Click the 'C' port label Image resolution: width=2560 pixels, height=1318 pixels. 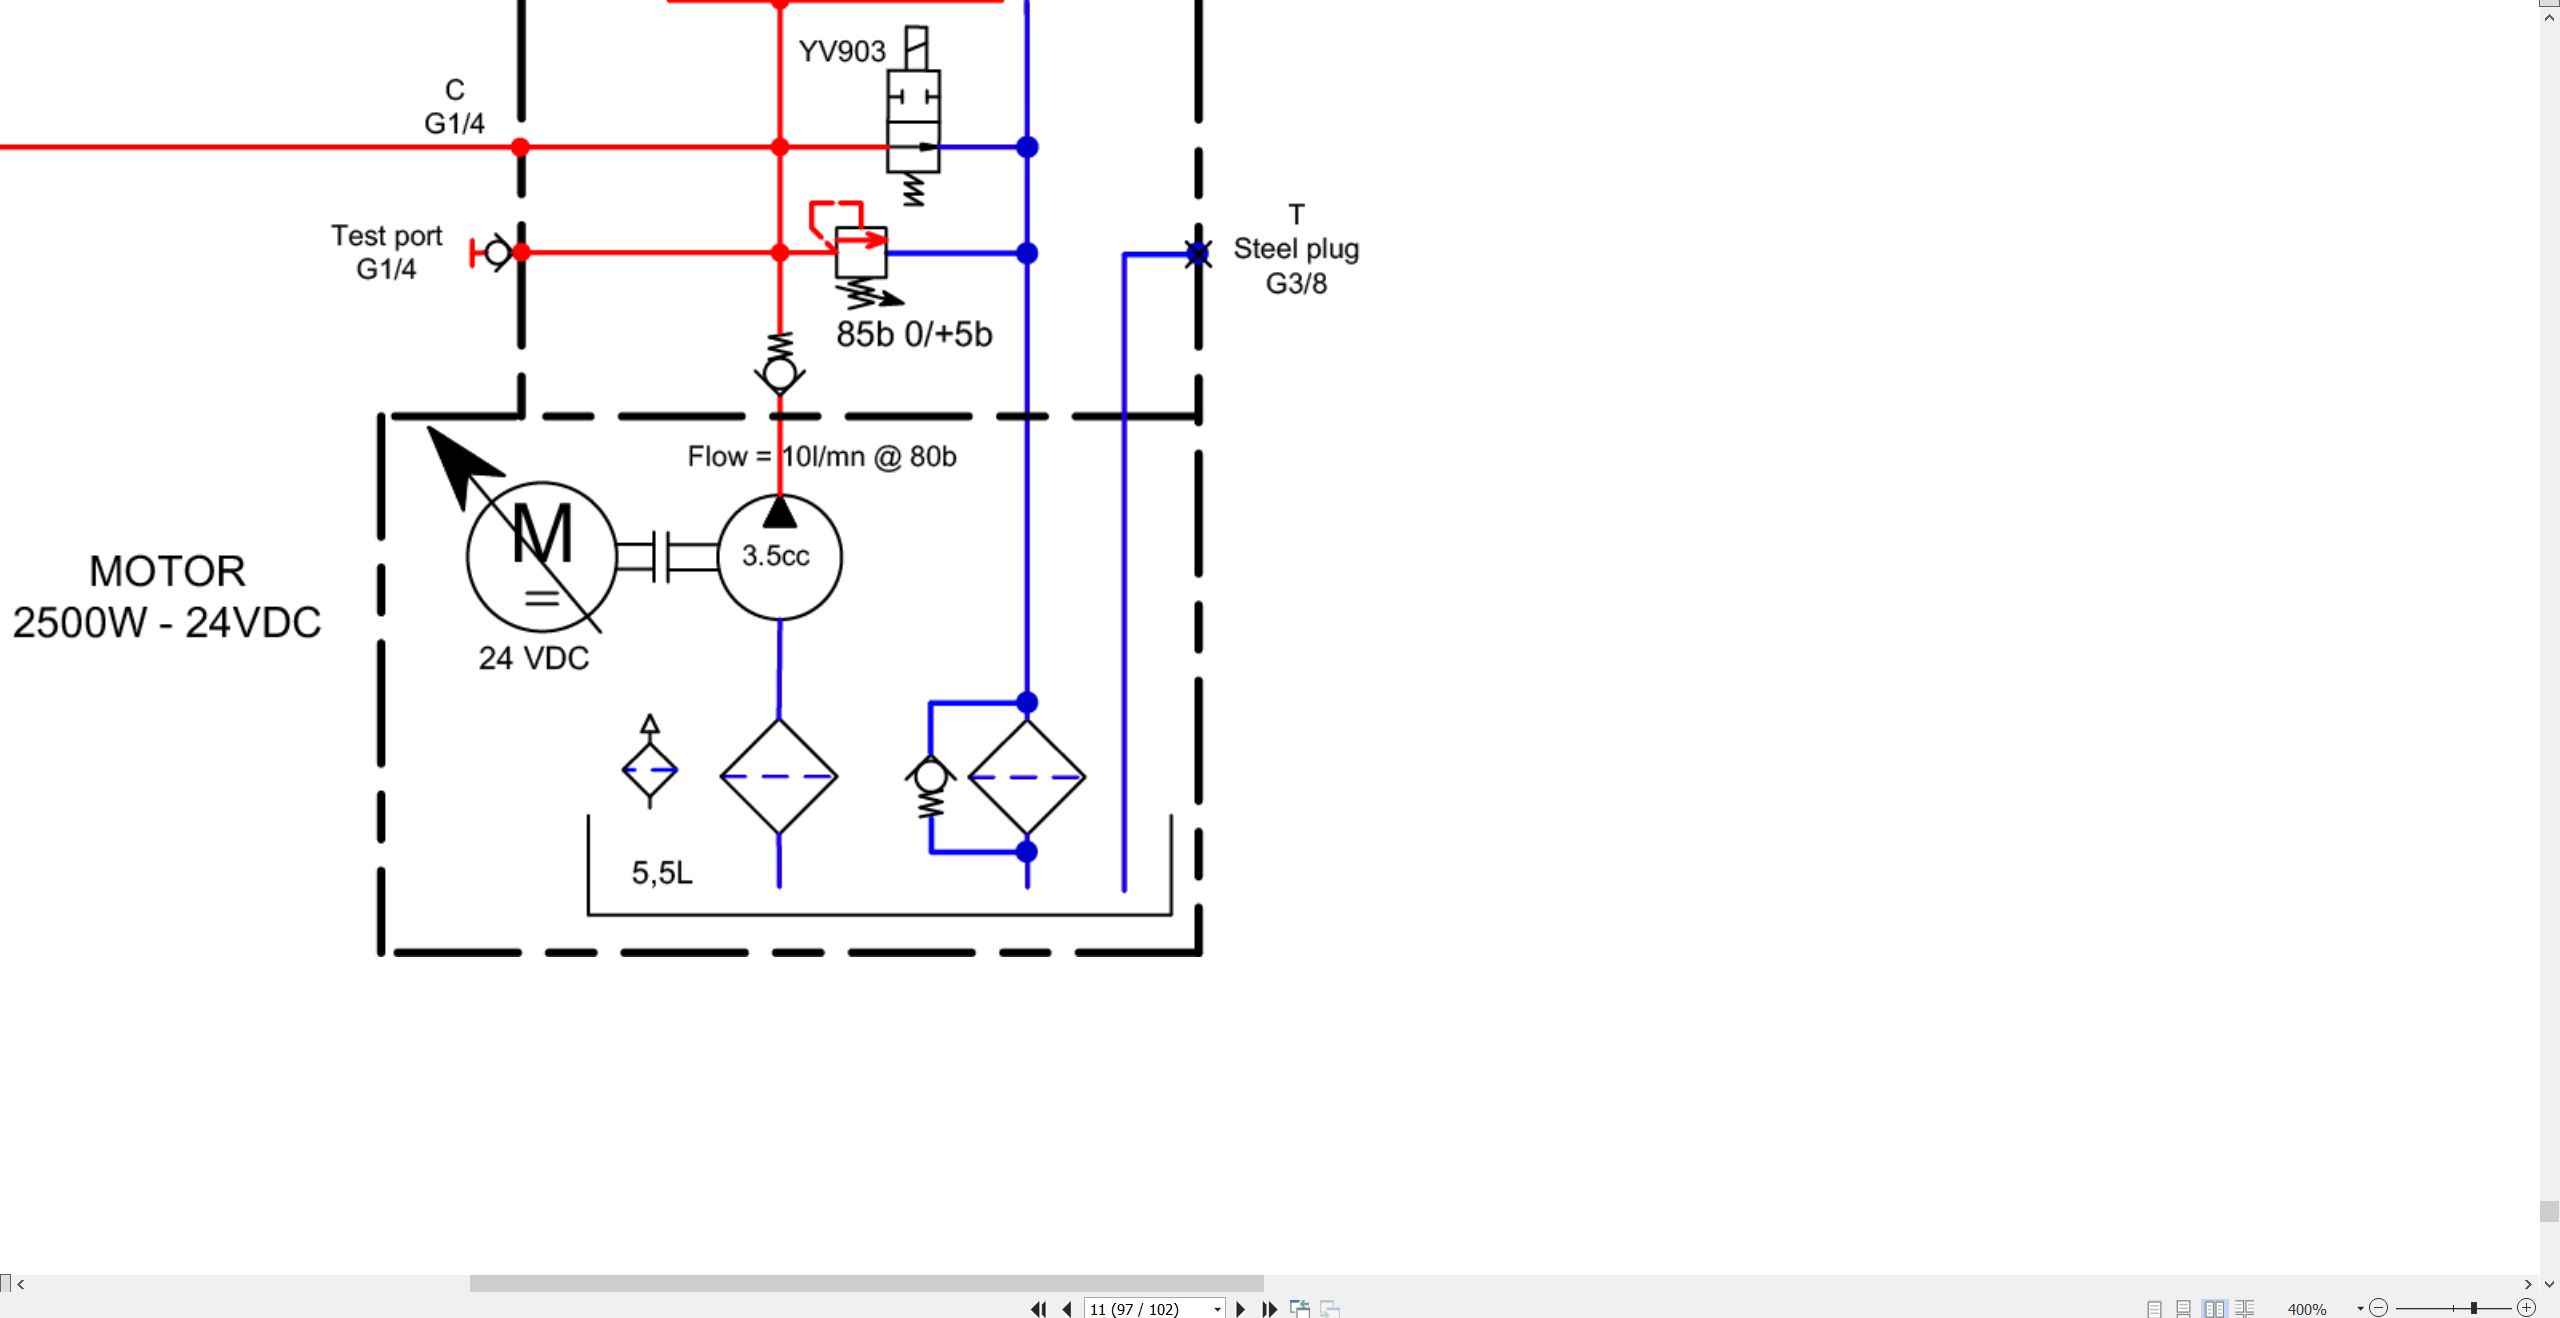[x=455, y=90]
